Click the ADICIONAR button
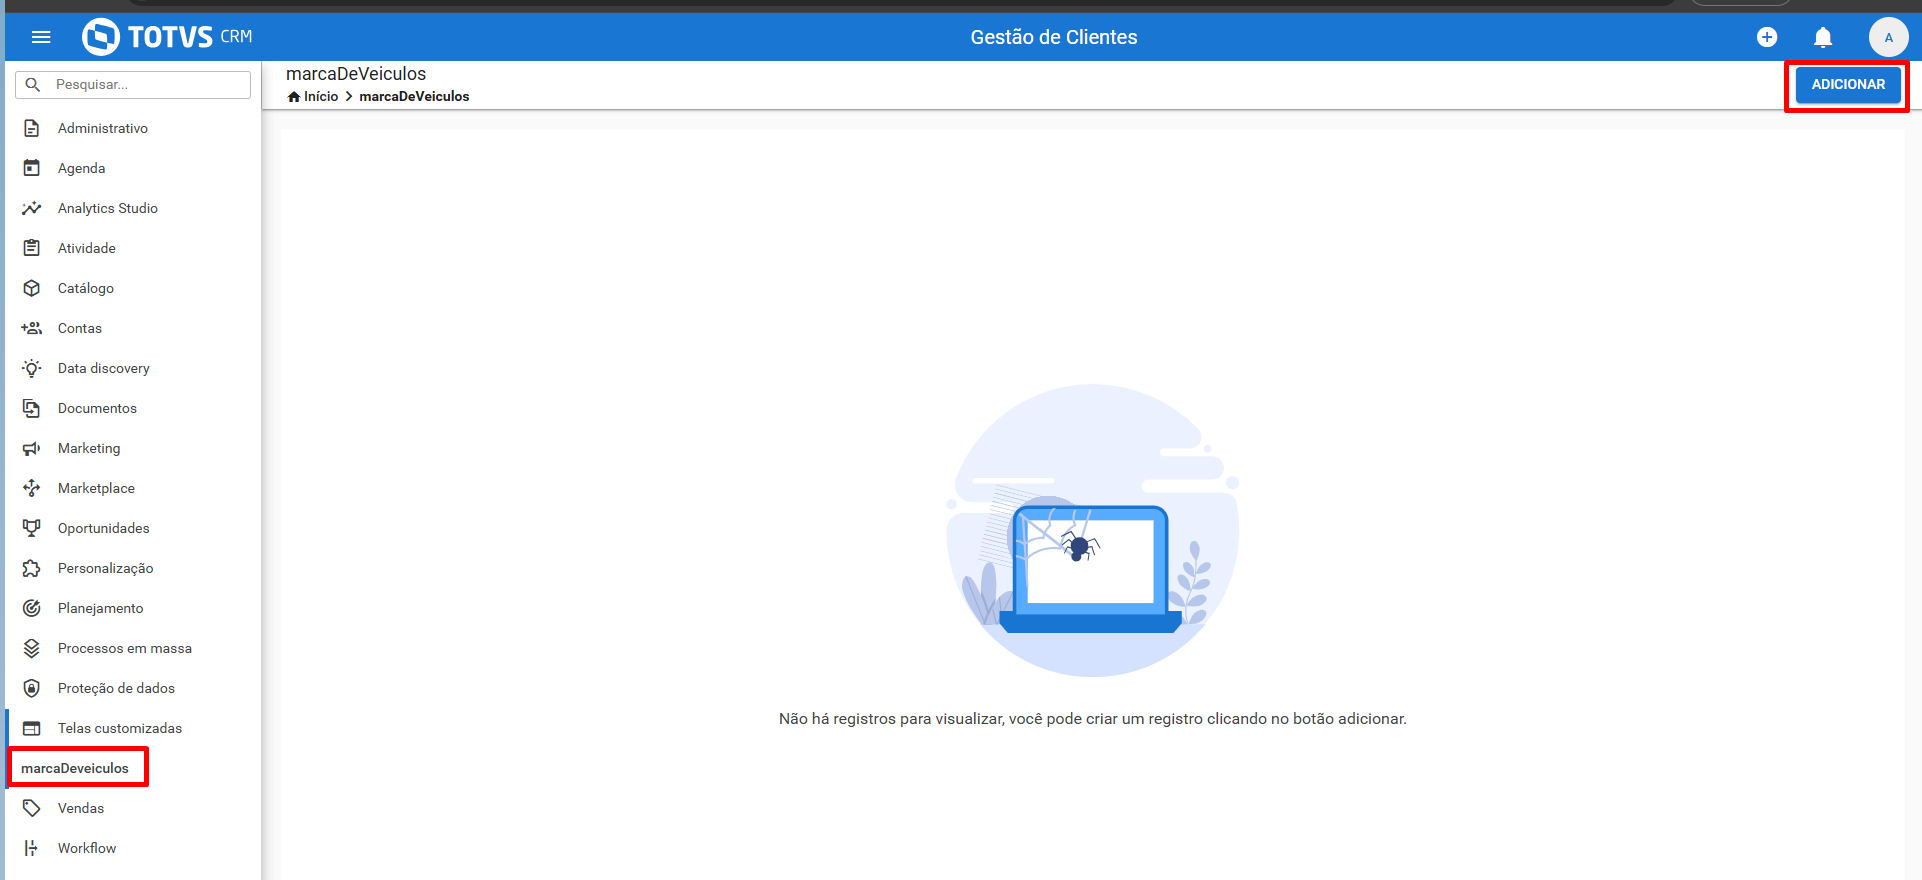1922x880 pixels. point(1848,85)
